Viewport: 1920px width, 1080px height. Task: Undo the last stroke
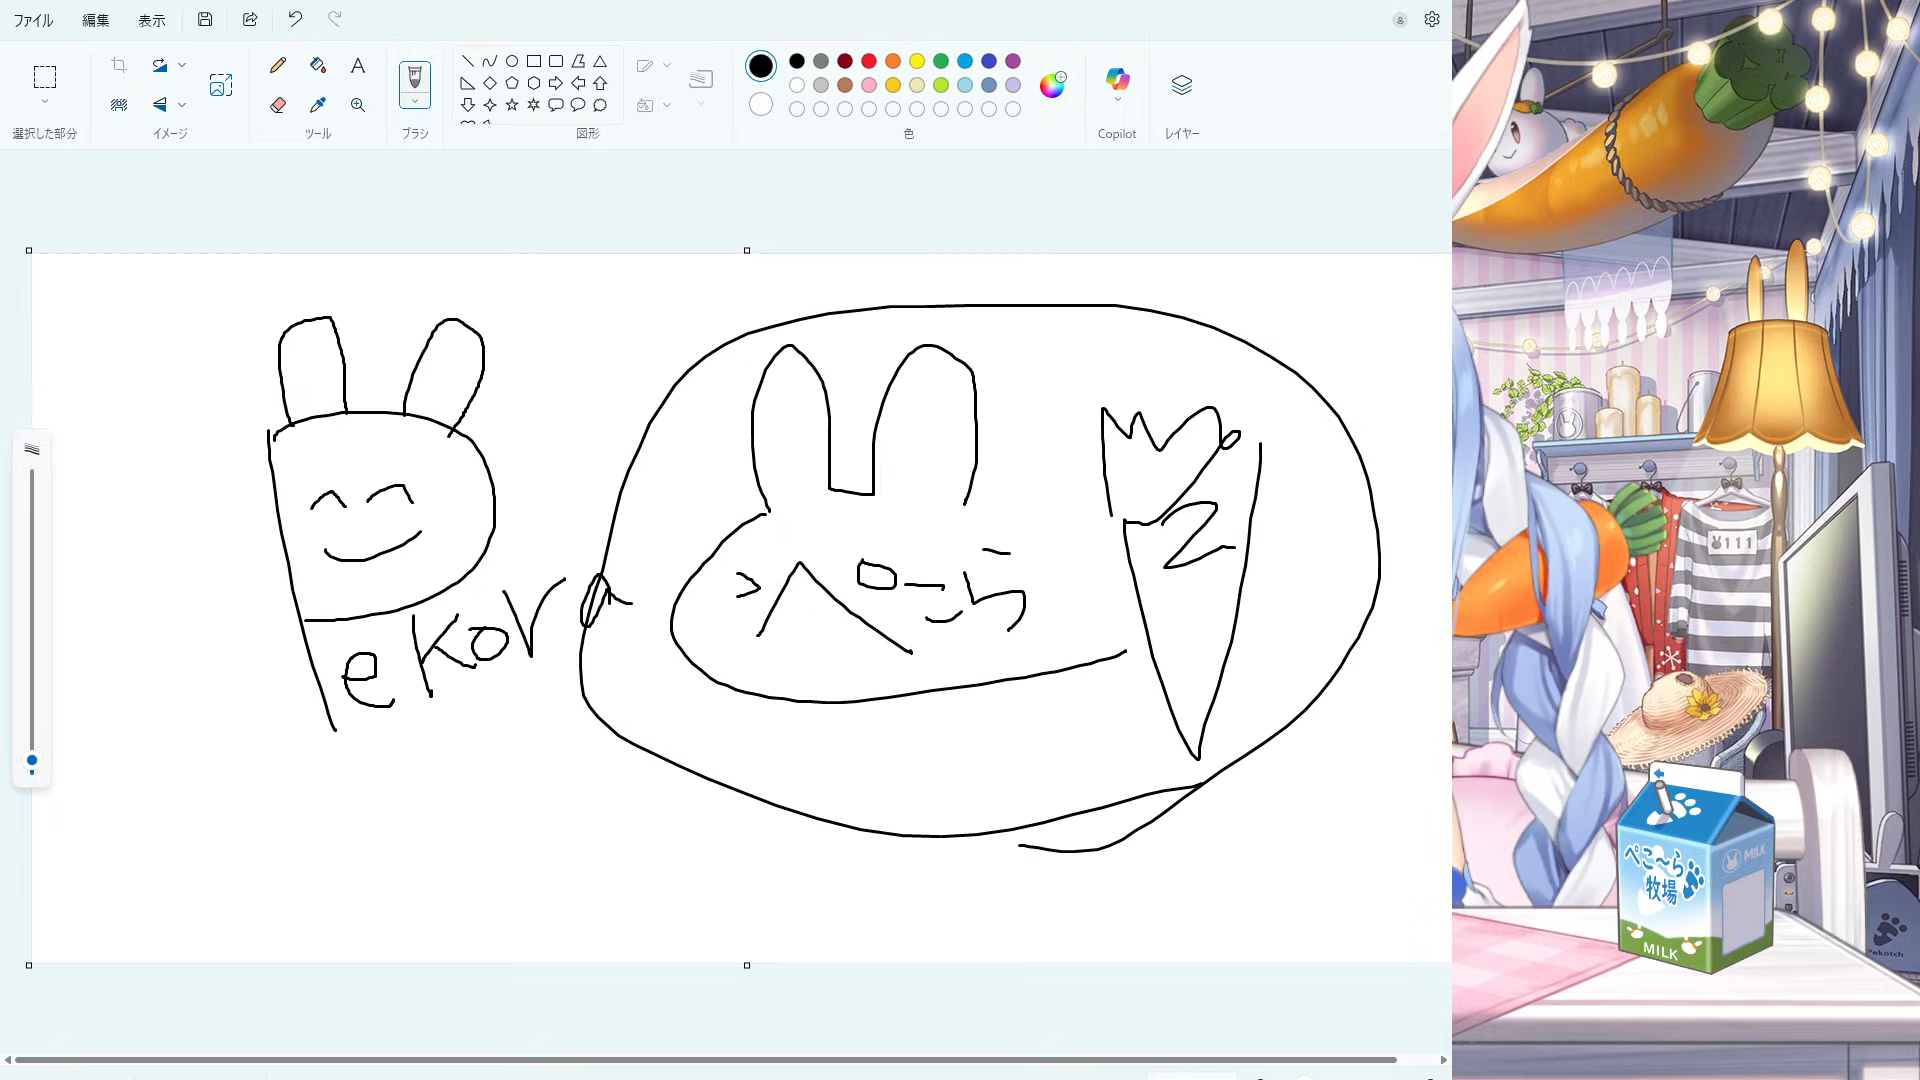295,19
